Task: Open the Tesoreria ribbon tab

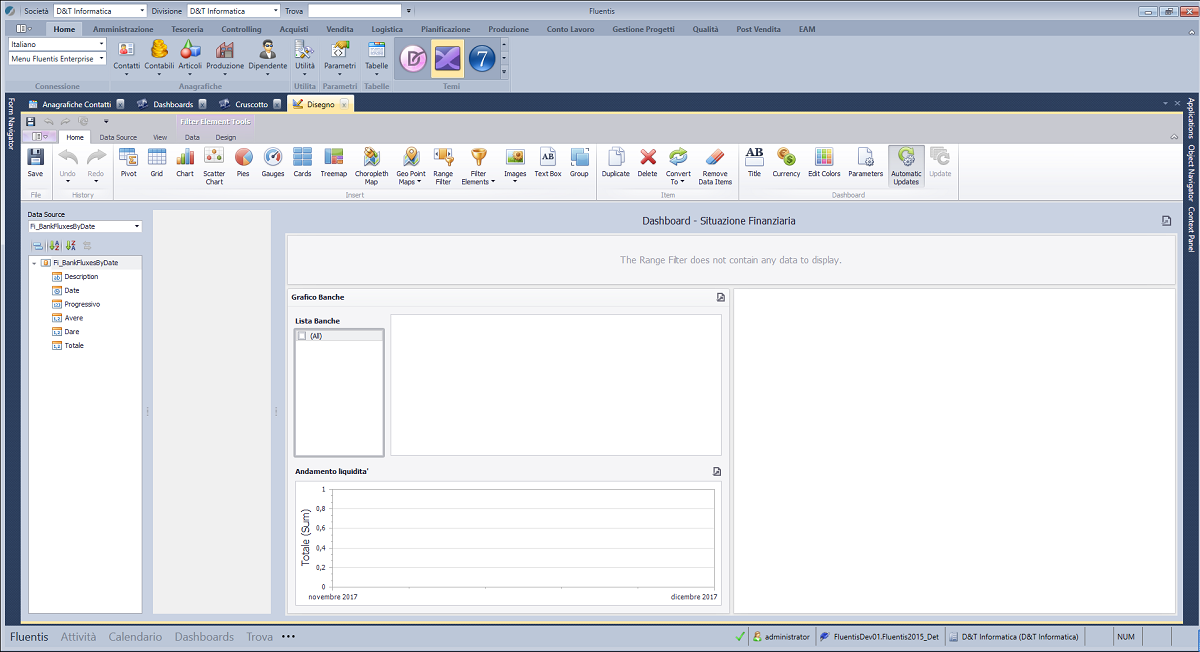Action: (x=187, y=29)
